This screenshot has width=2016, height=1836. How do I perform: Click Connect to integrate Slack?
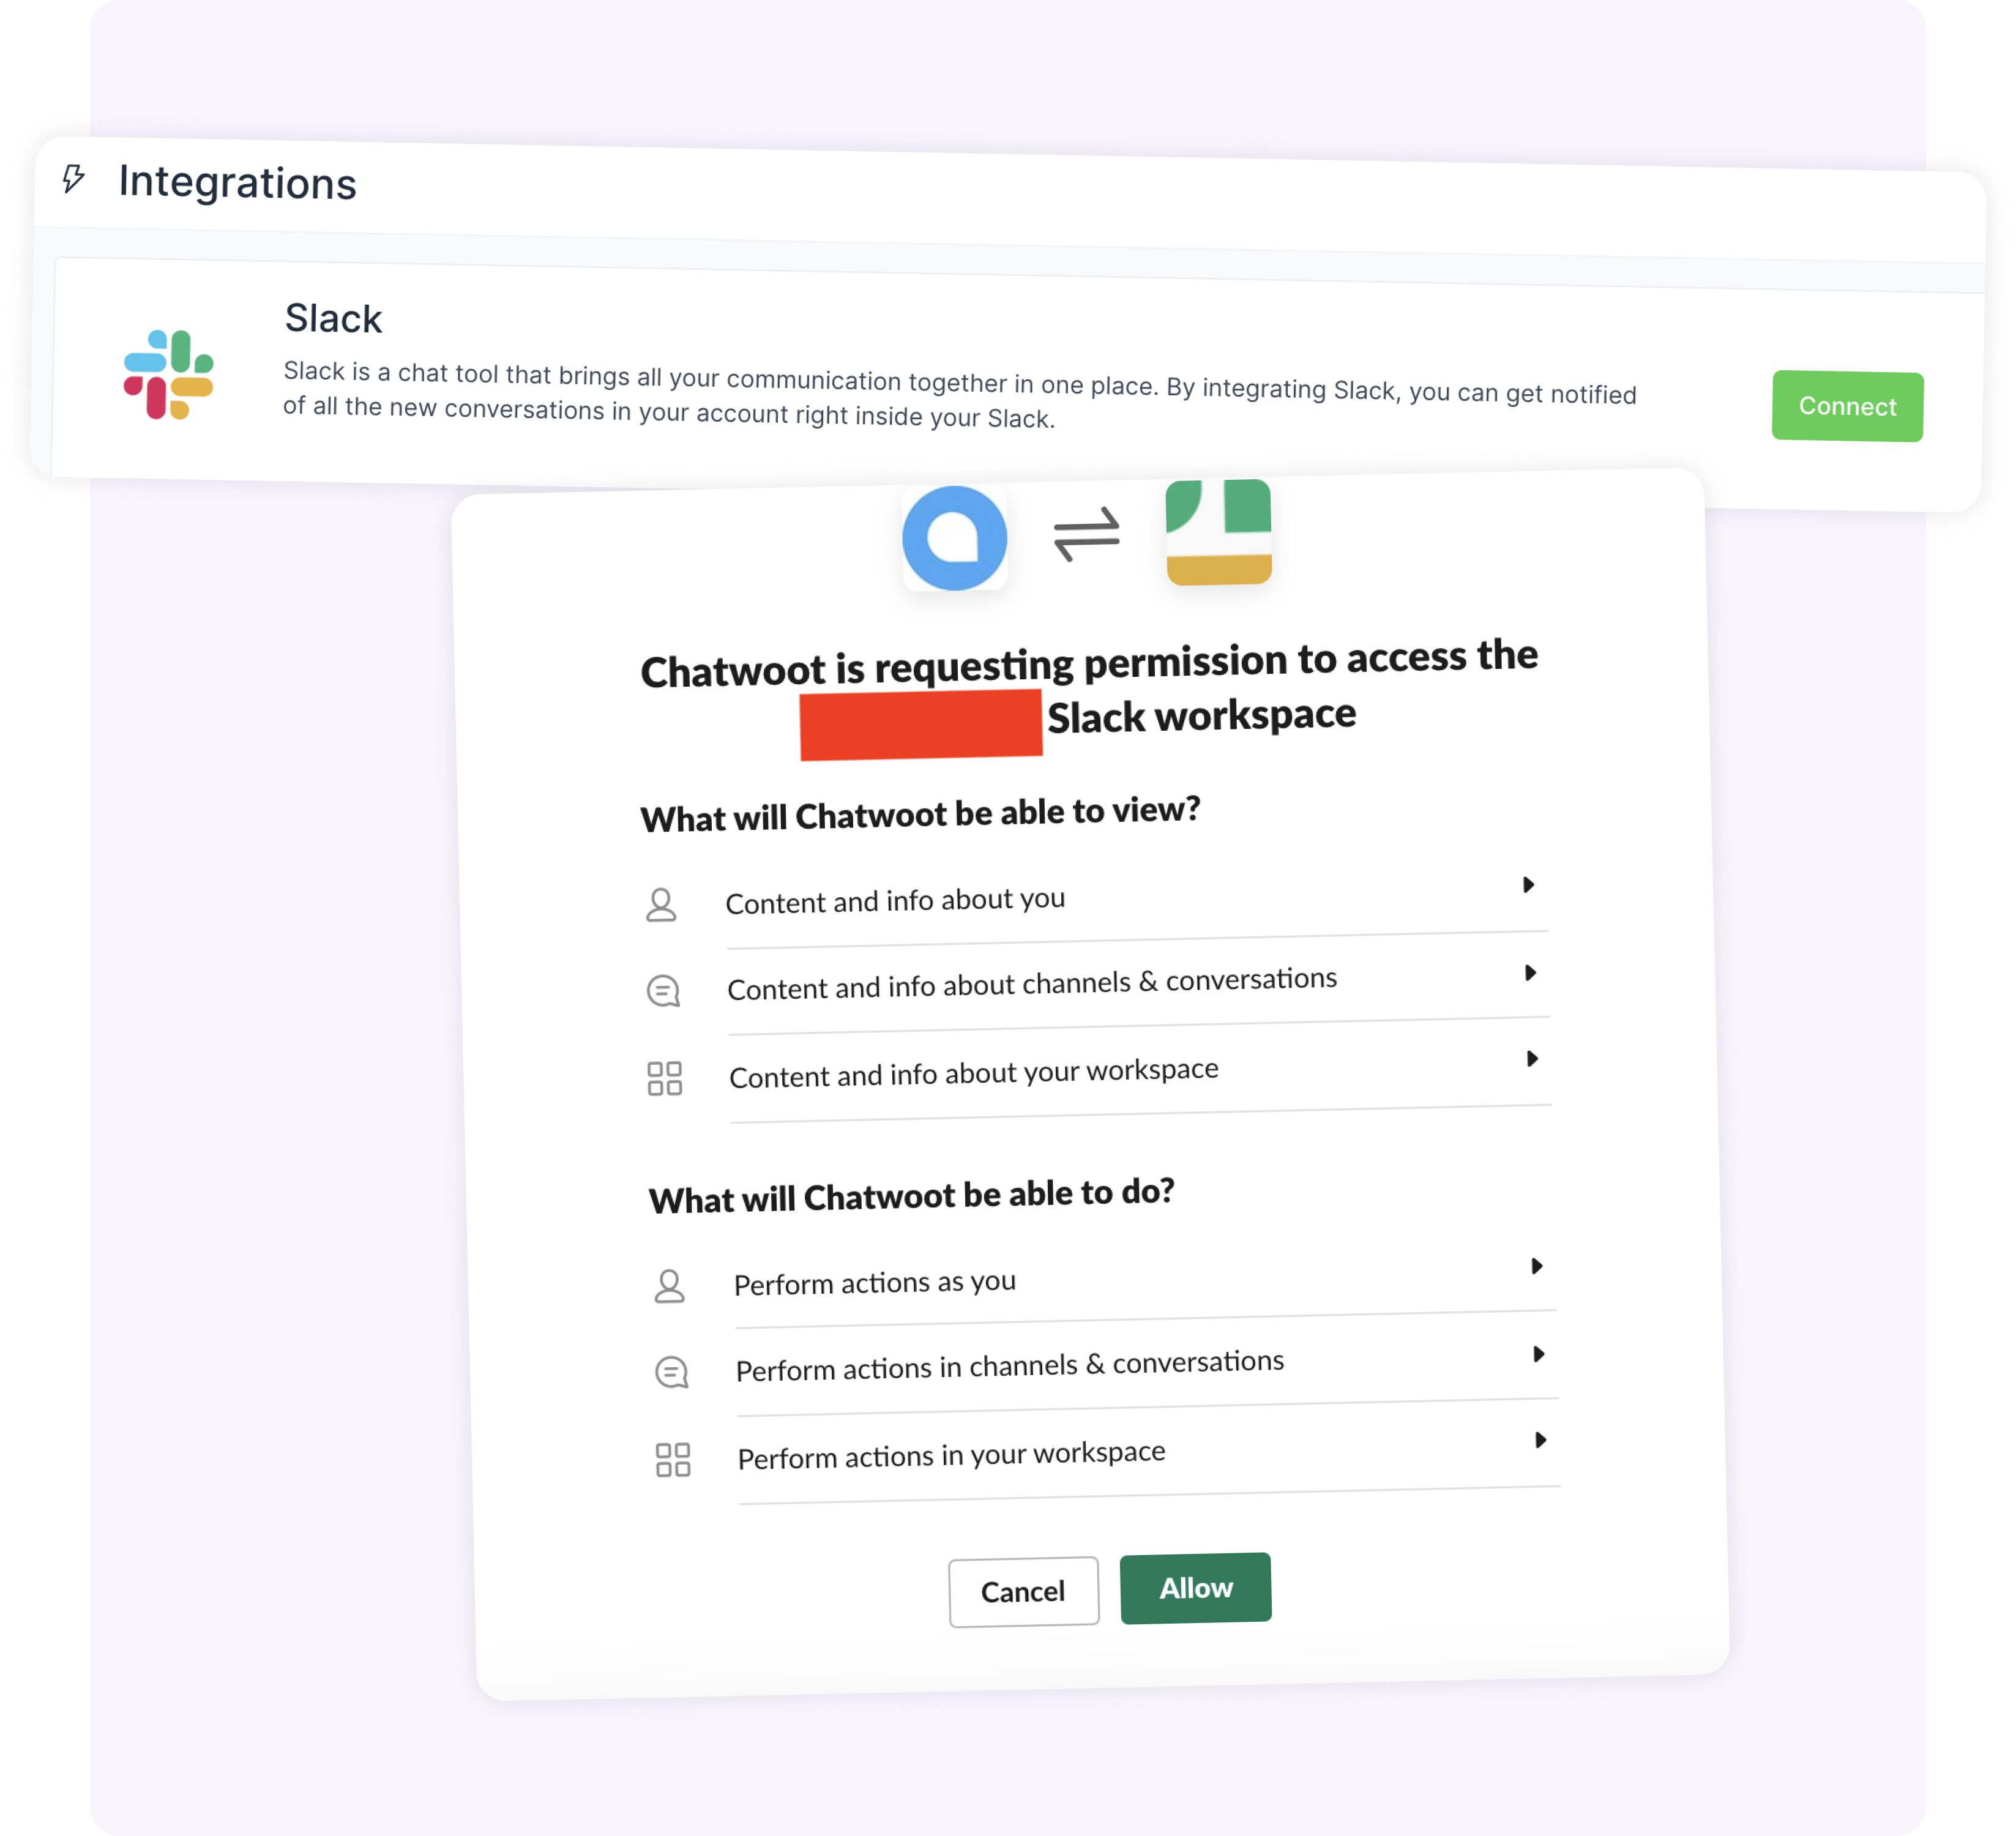(x=1846, y=406)
